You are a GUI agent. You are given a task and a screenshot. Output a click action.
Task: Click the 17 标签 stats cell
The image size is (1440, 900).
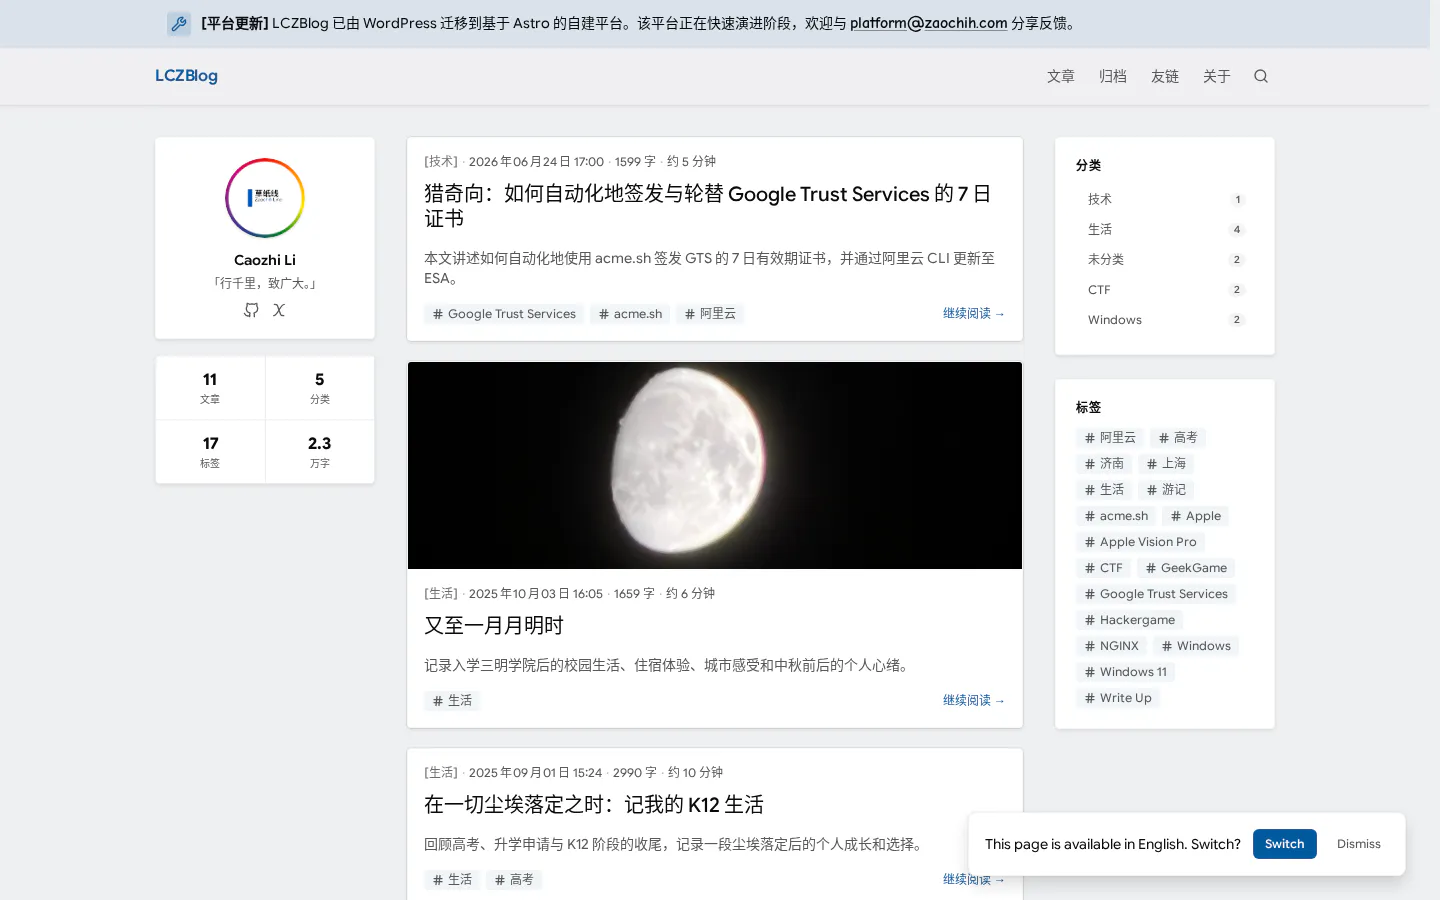pyautogui.click(x=210, y=452)
